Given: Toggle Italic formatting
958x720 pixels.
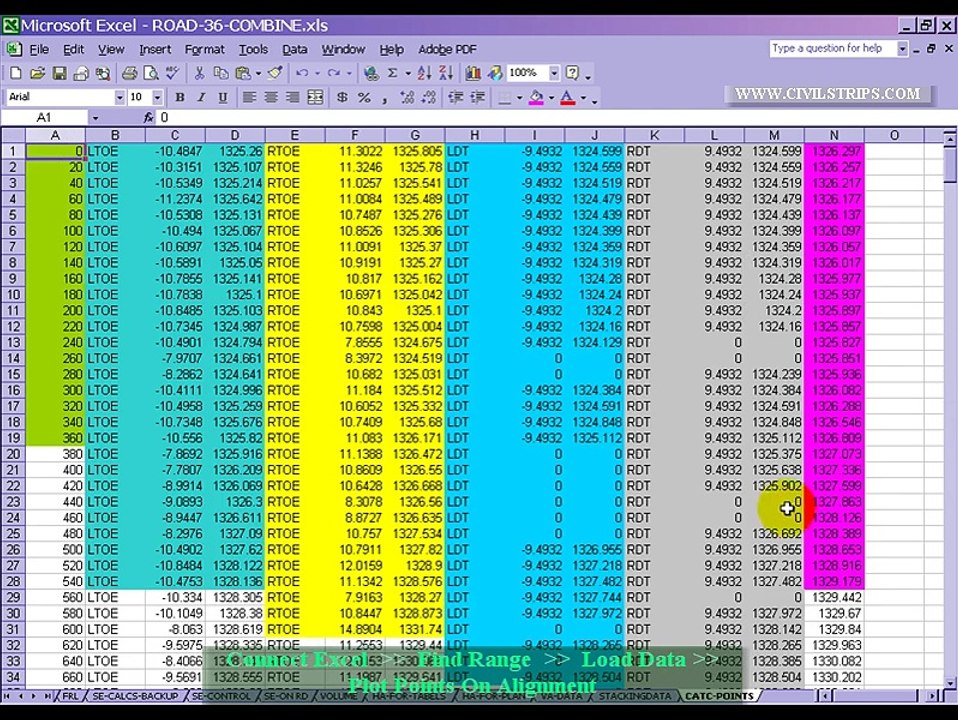Looking at the screenshot, I should pyautogui.click(x=201, y=97).
